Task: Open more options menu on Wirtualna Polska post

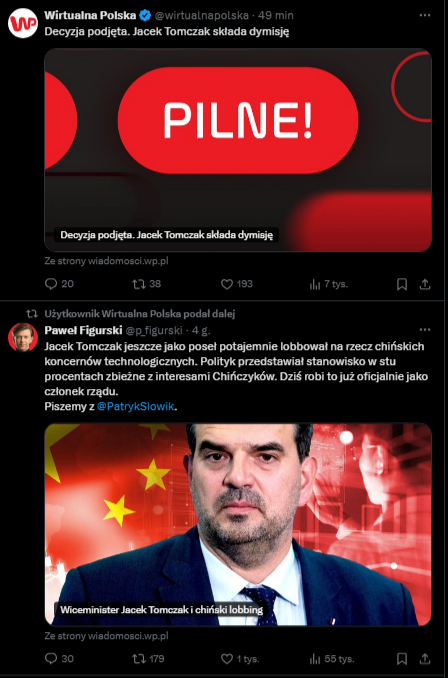Action: (425, 16)
